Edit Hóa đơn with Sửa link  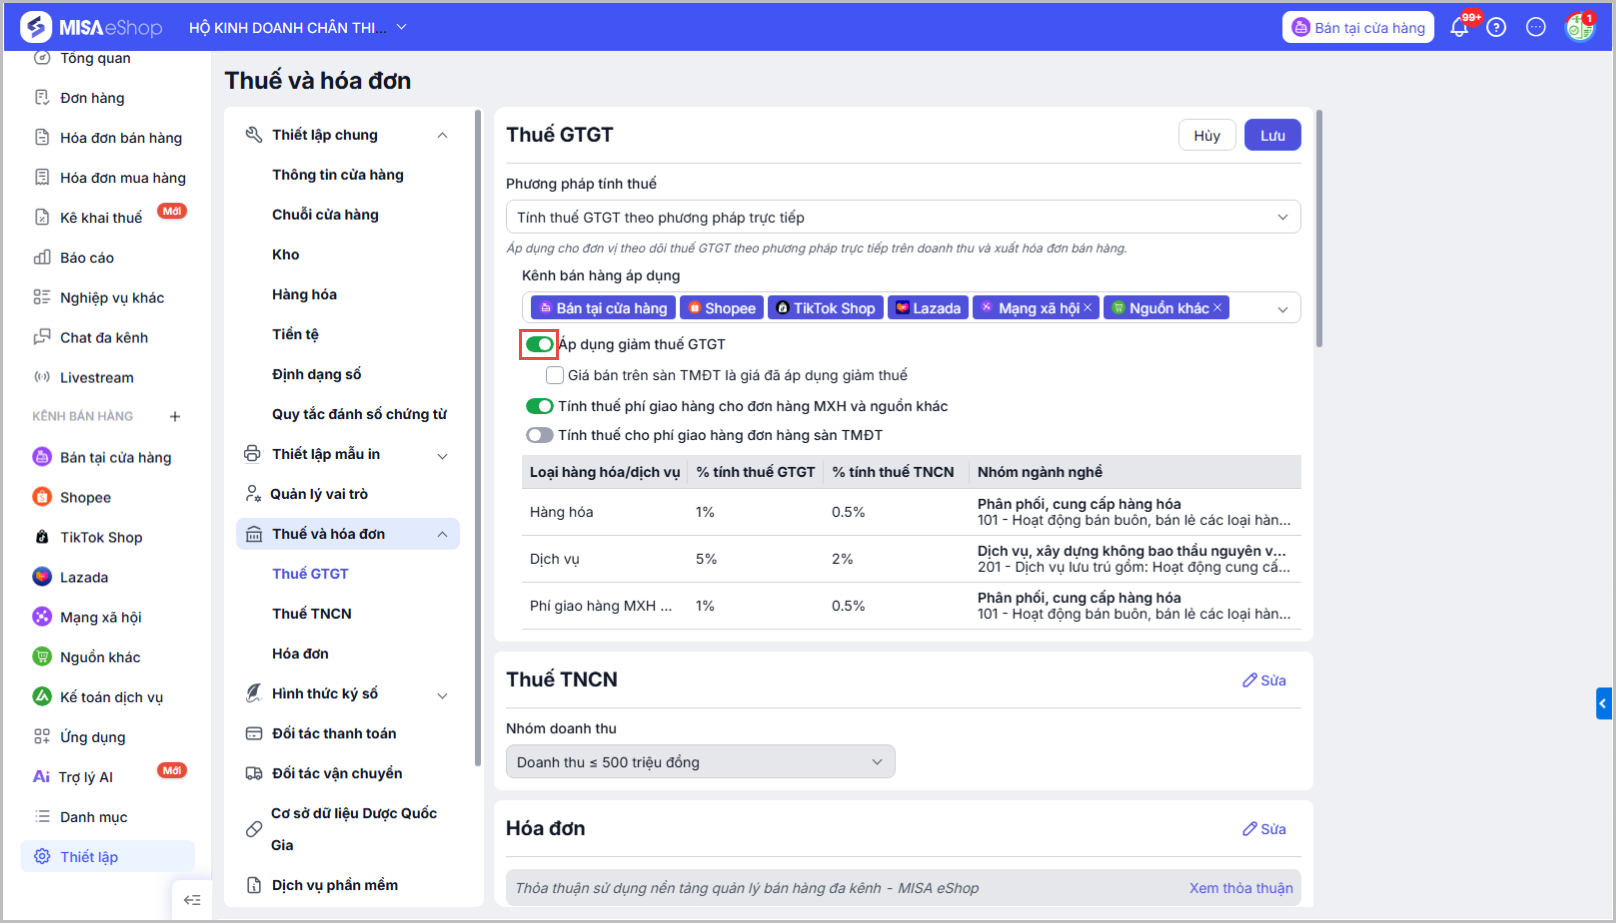coord(1264,829)
